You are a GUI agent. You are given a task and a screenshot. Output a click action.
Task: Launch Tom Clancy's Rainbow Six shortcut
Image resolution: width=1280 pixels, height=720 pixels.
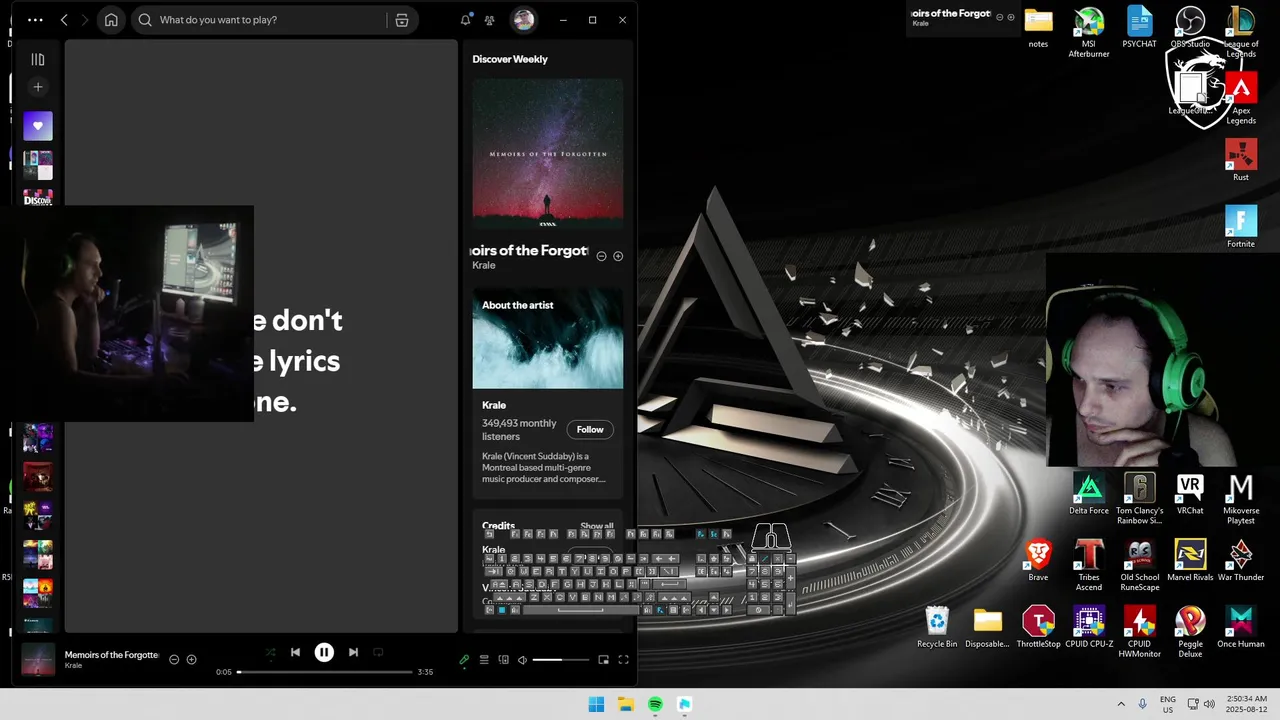pos(1139,498)
